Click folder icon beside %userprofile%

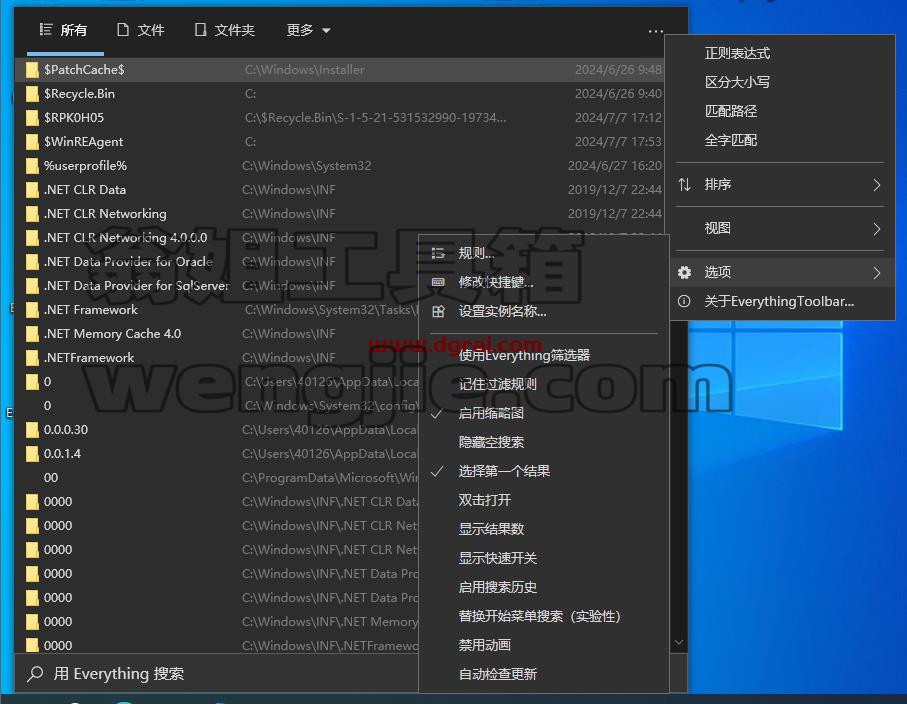(32, 166)
